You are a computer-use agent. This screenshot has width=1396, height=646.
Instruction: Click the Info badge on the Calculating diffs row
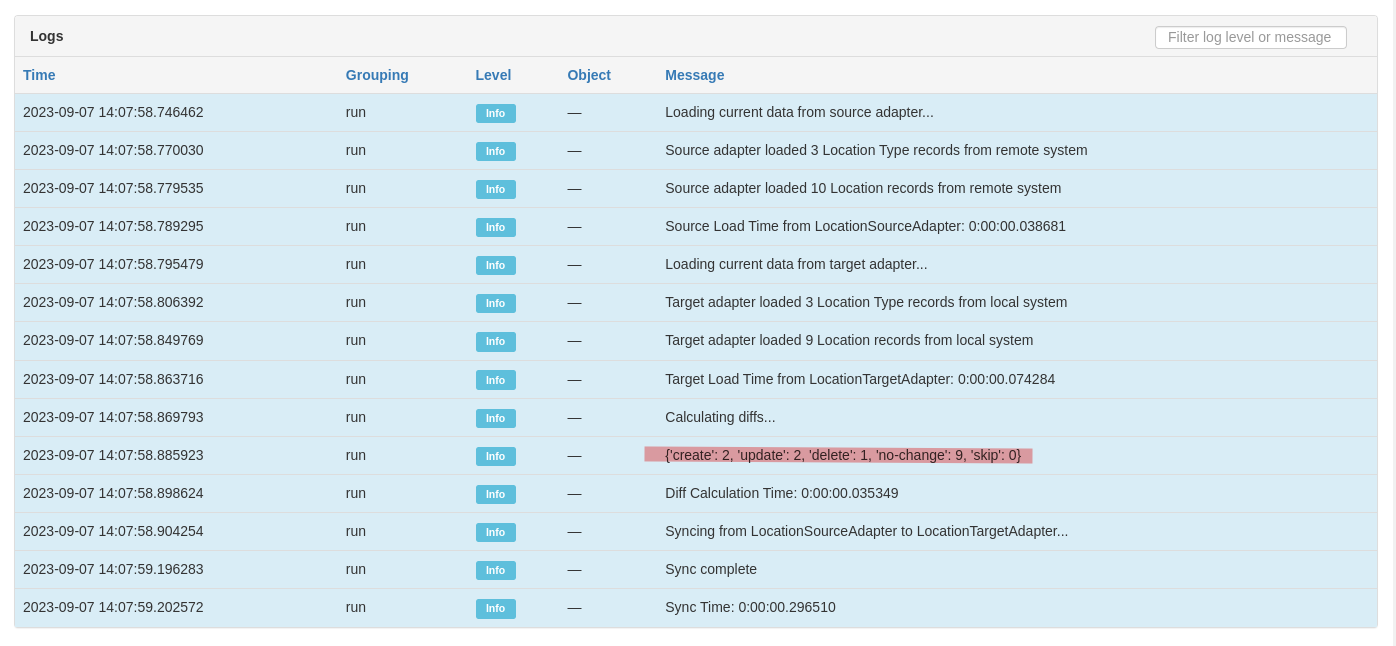[x=495, y=418]
